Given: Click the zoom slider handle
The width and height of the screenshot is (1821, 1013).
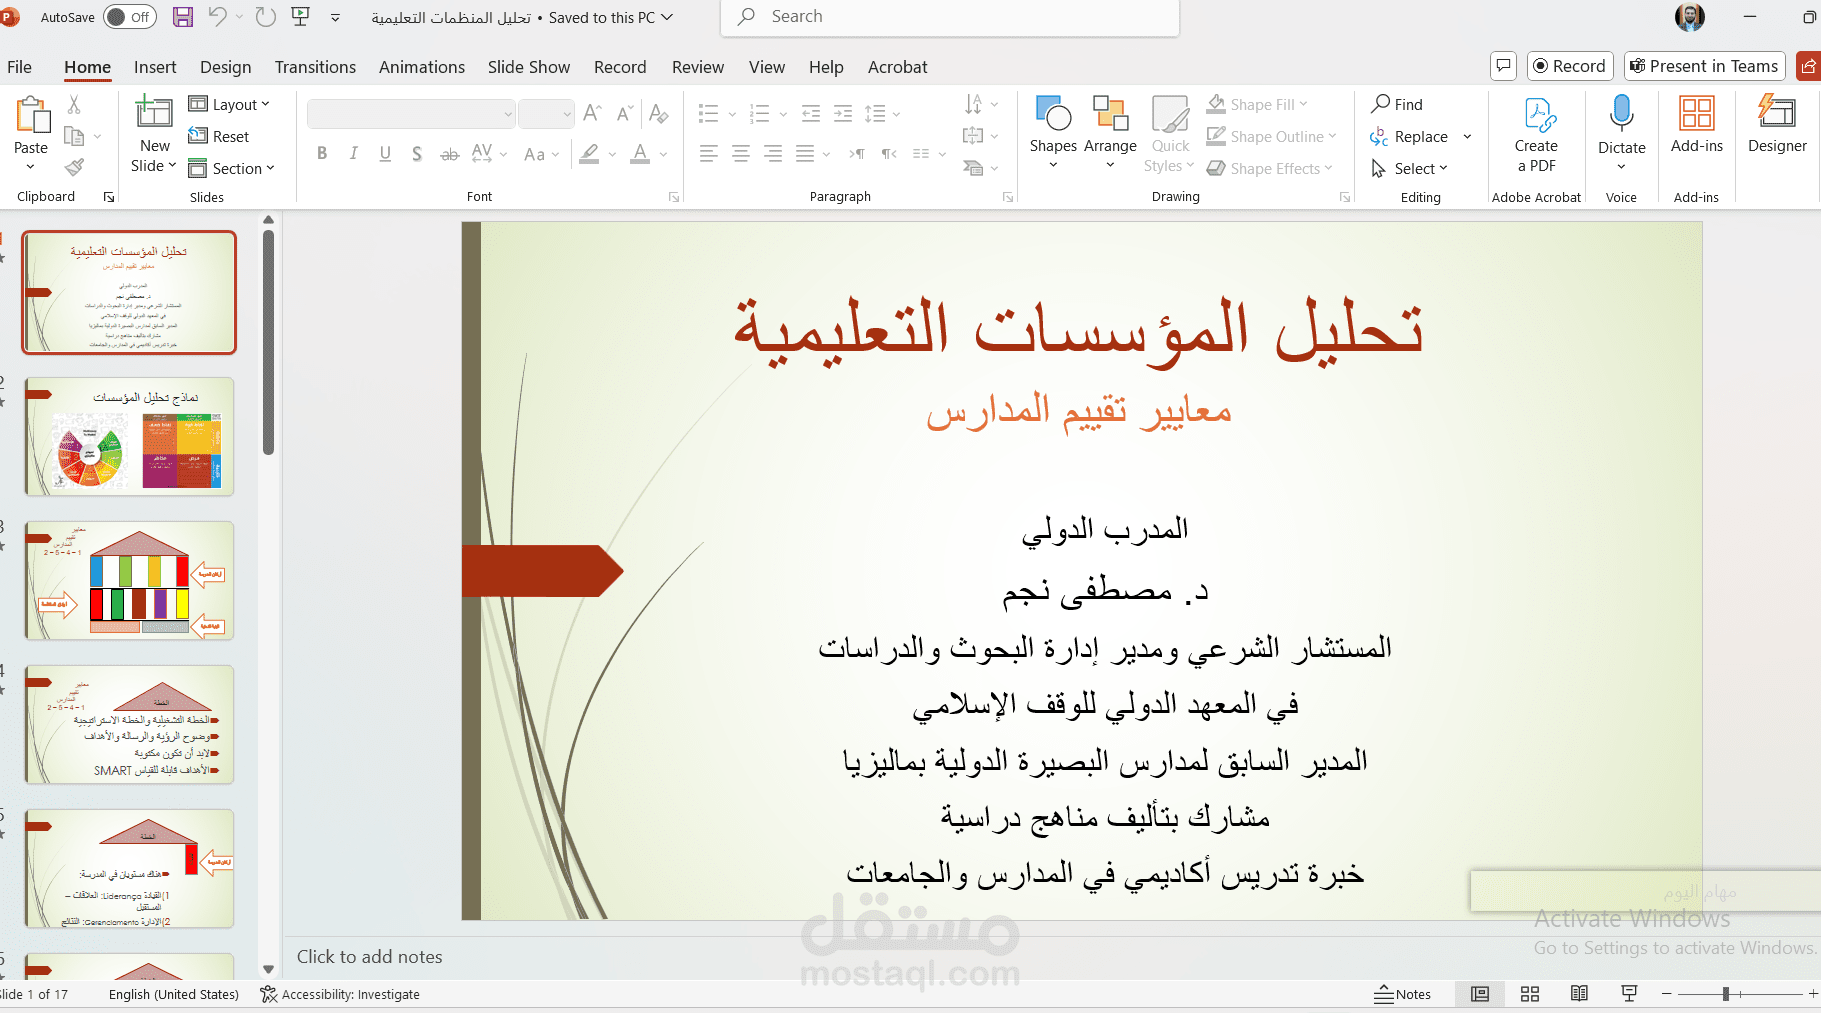Looking at the screenshot, I should pos(1726,994).
